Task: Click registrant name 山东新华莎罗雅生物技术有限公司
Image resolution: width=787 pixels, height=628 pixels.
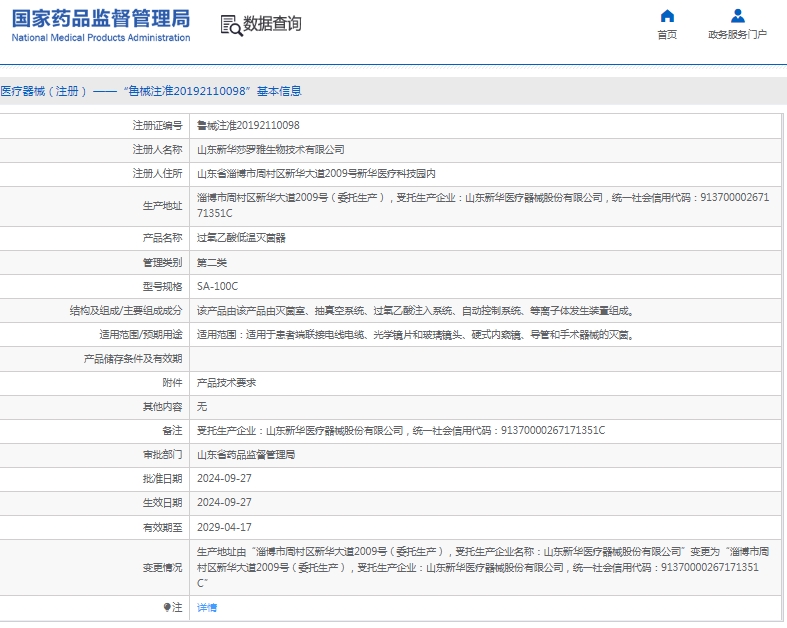Action: (x=271, y=150)
